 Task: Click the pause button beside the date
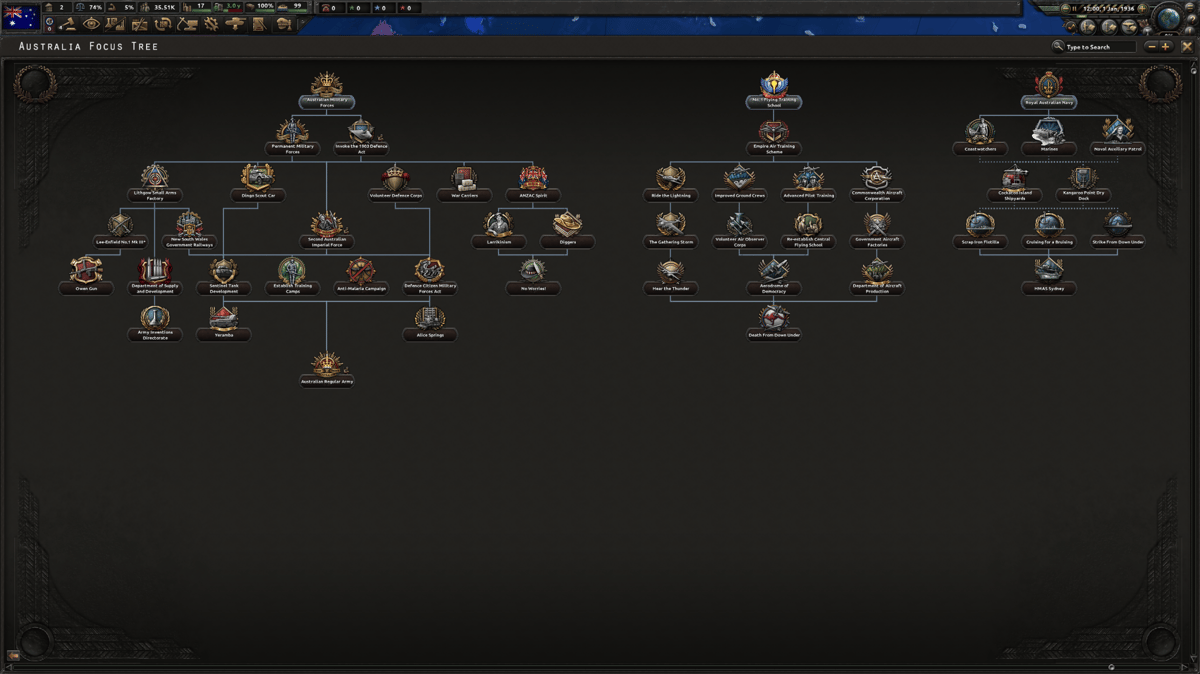[x=1074, y=8]
